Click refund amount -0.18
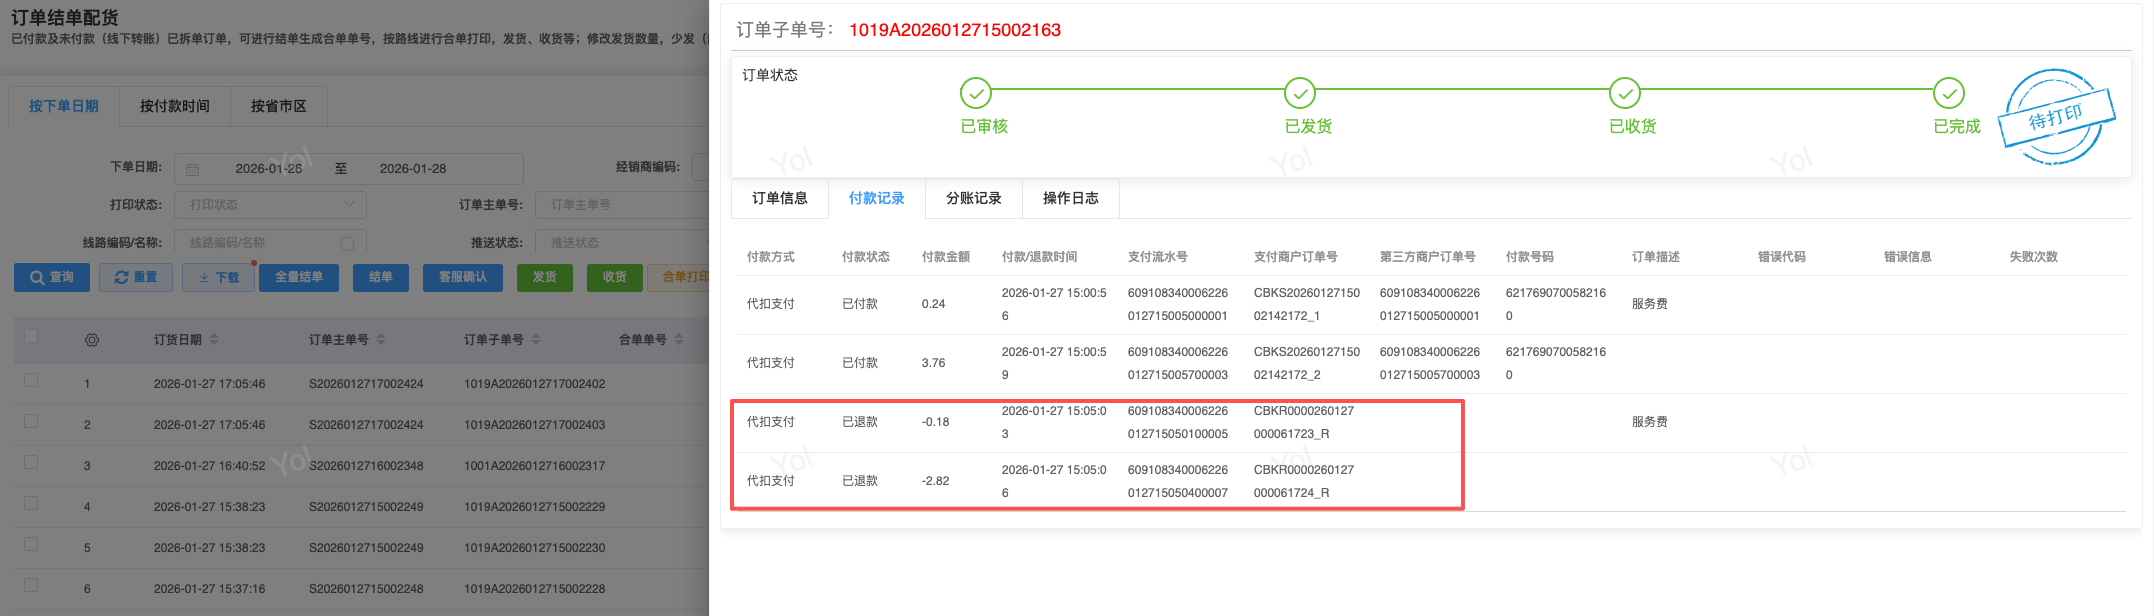 [935, 422]
